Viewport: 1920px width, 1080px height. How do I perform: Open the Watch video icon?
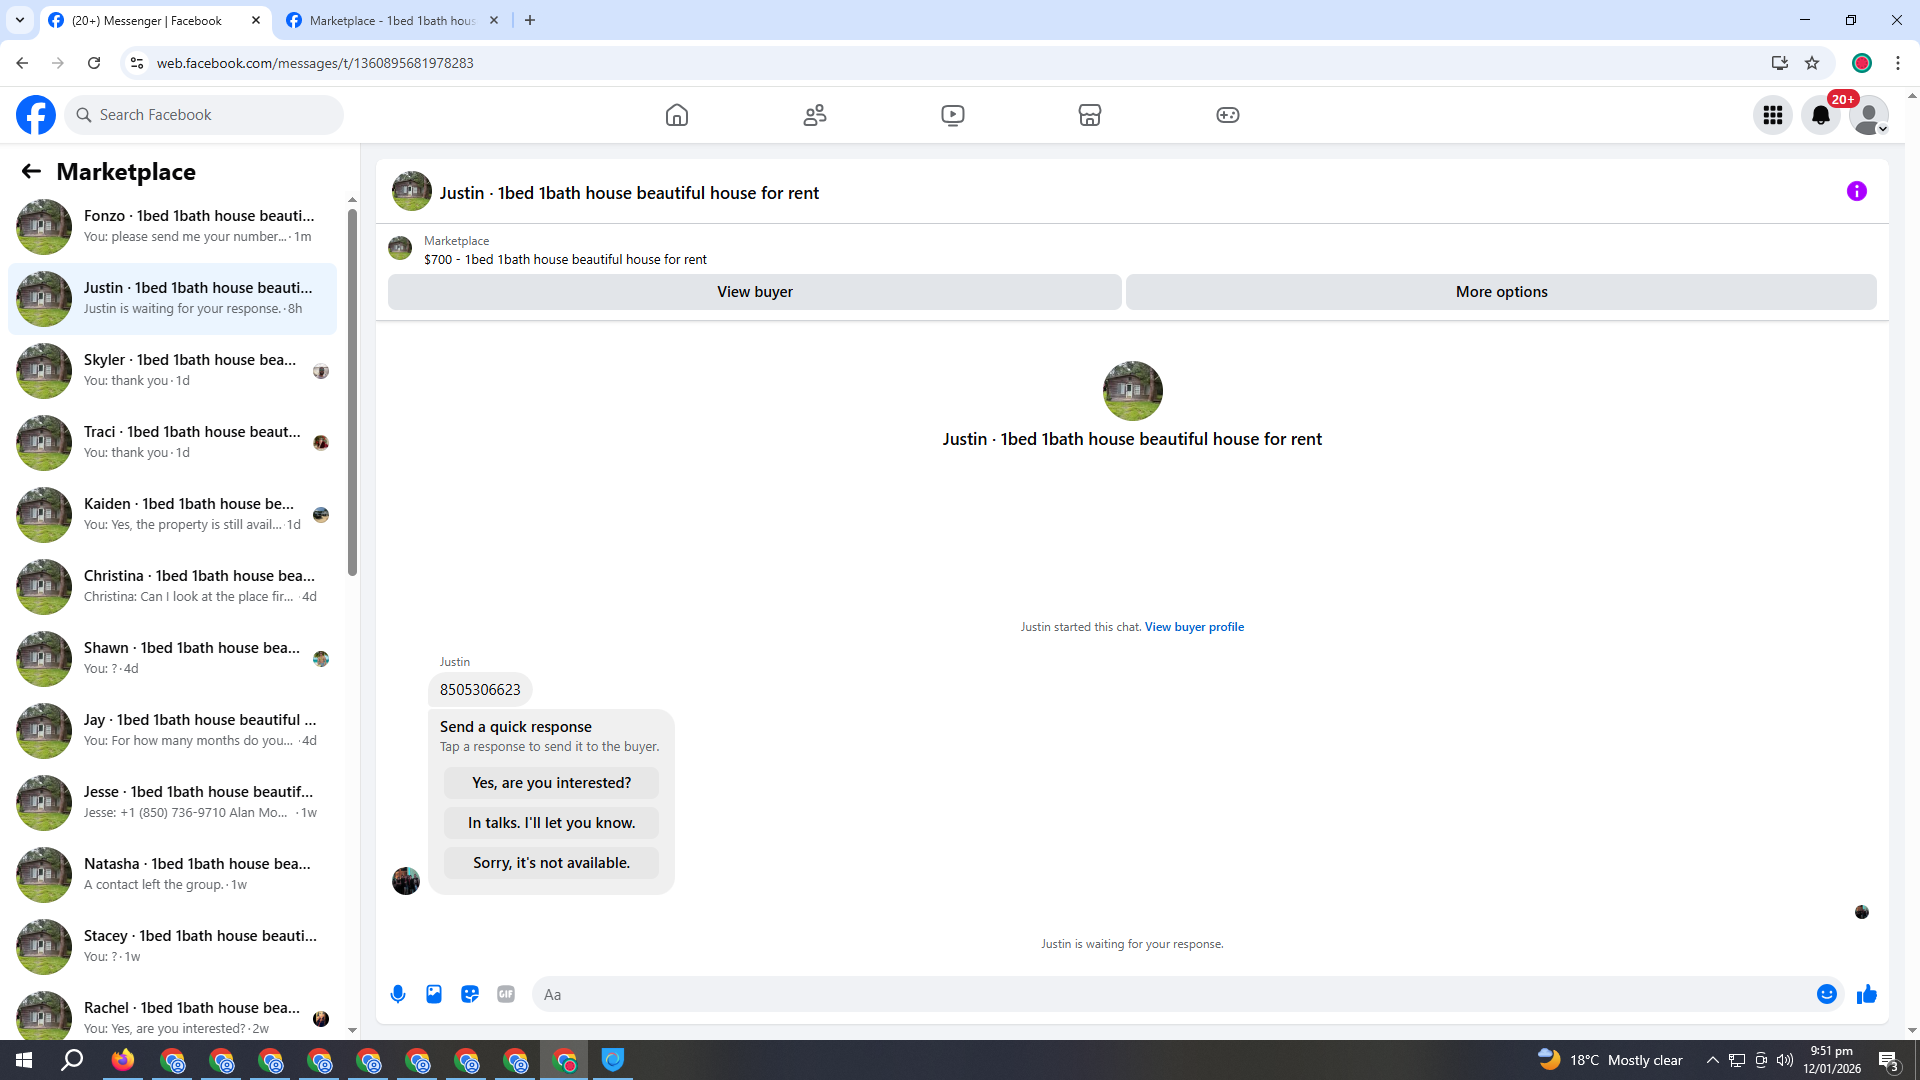[952, 115]
